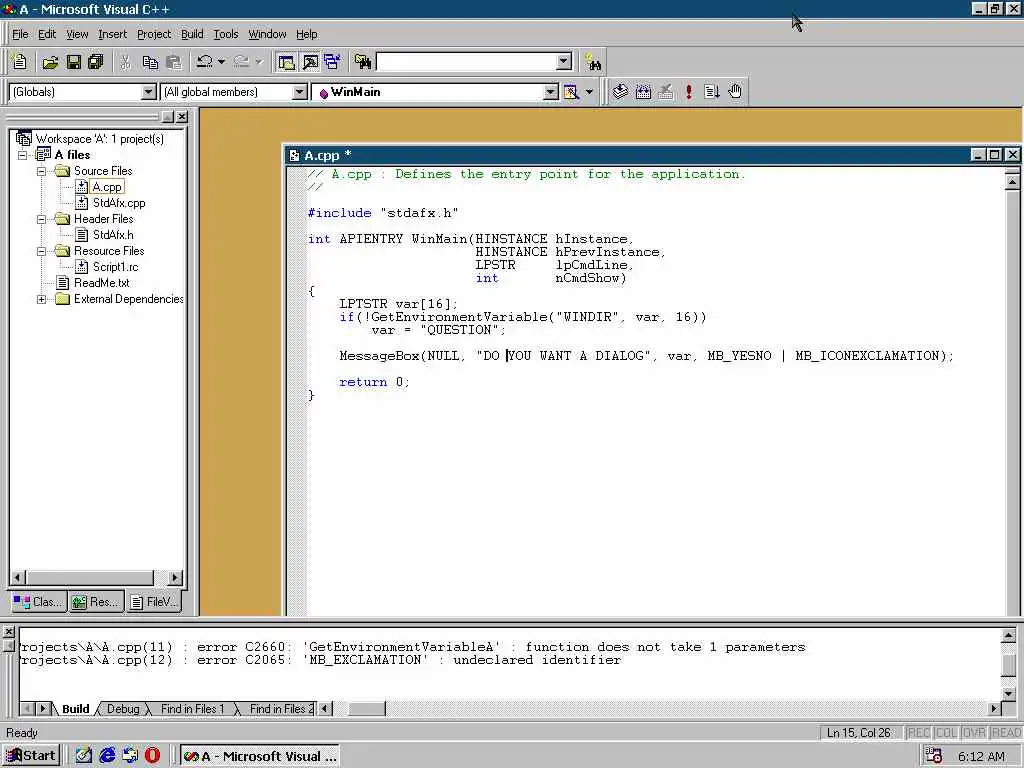The image size is (1024, 768).
Task: Click the WizardBar actions wand icon
Action: click(571, 92)
